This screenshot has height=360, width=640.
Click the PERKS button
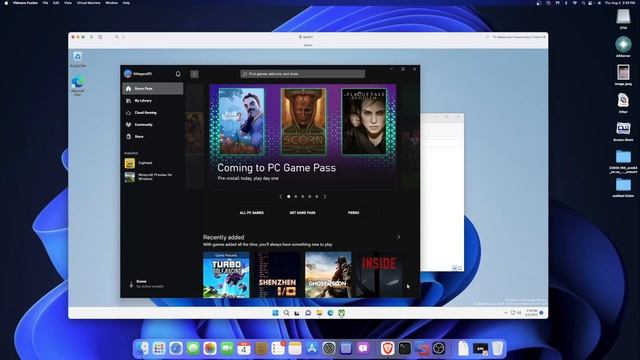coord(353,213)
